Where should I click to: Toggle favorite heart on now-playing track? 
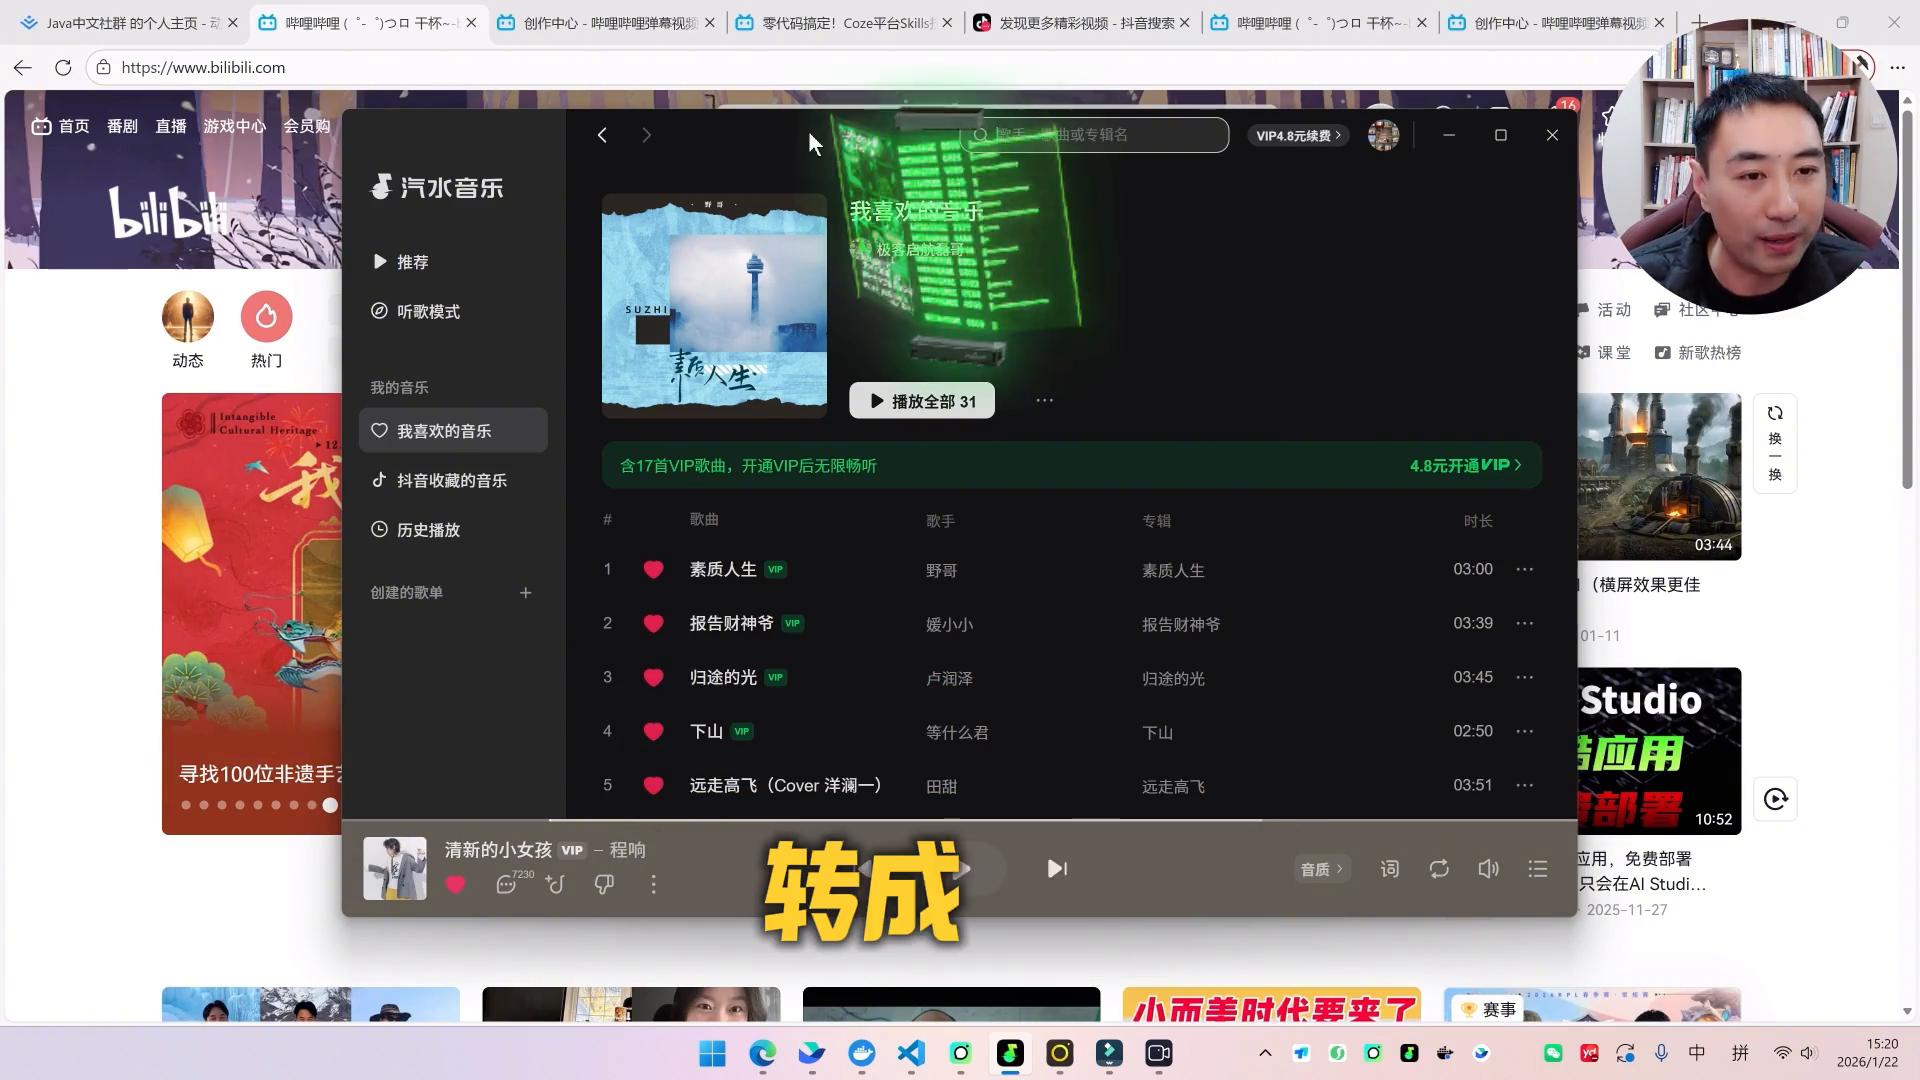(455, 885)
